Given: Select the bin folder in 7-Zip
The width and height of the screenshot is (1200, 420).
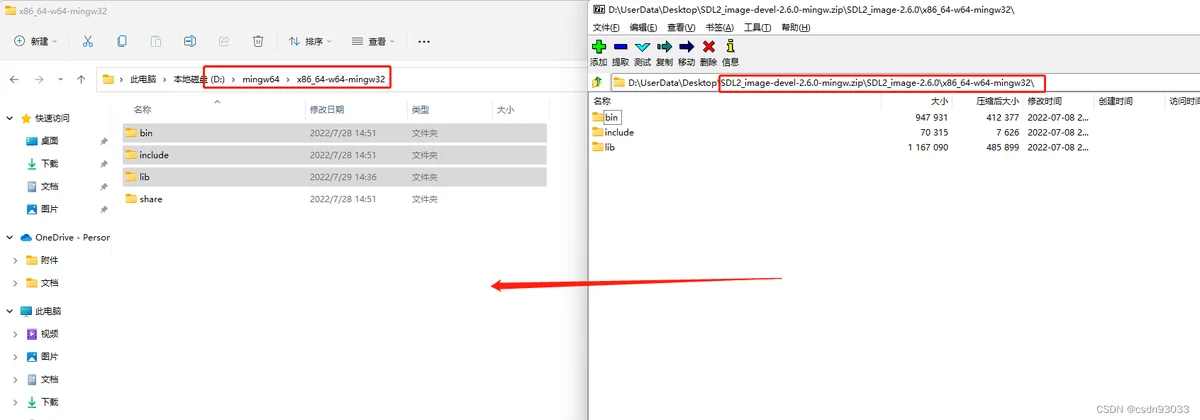Looking at the screenshot, I should 606,117.
